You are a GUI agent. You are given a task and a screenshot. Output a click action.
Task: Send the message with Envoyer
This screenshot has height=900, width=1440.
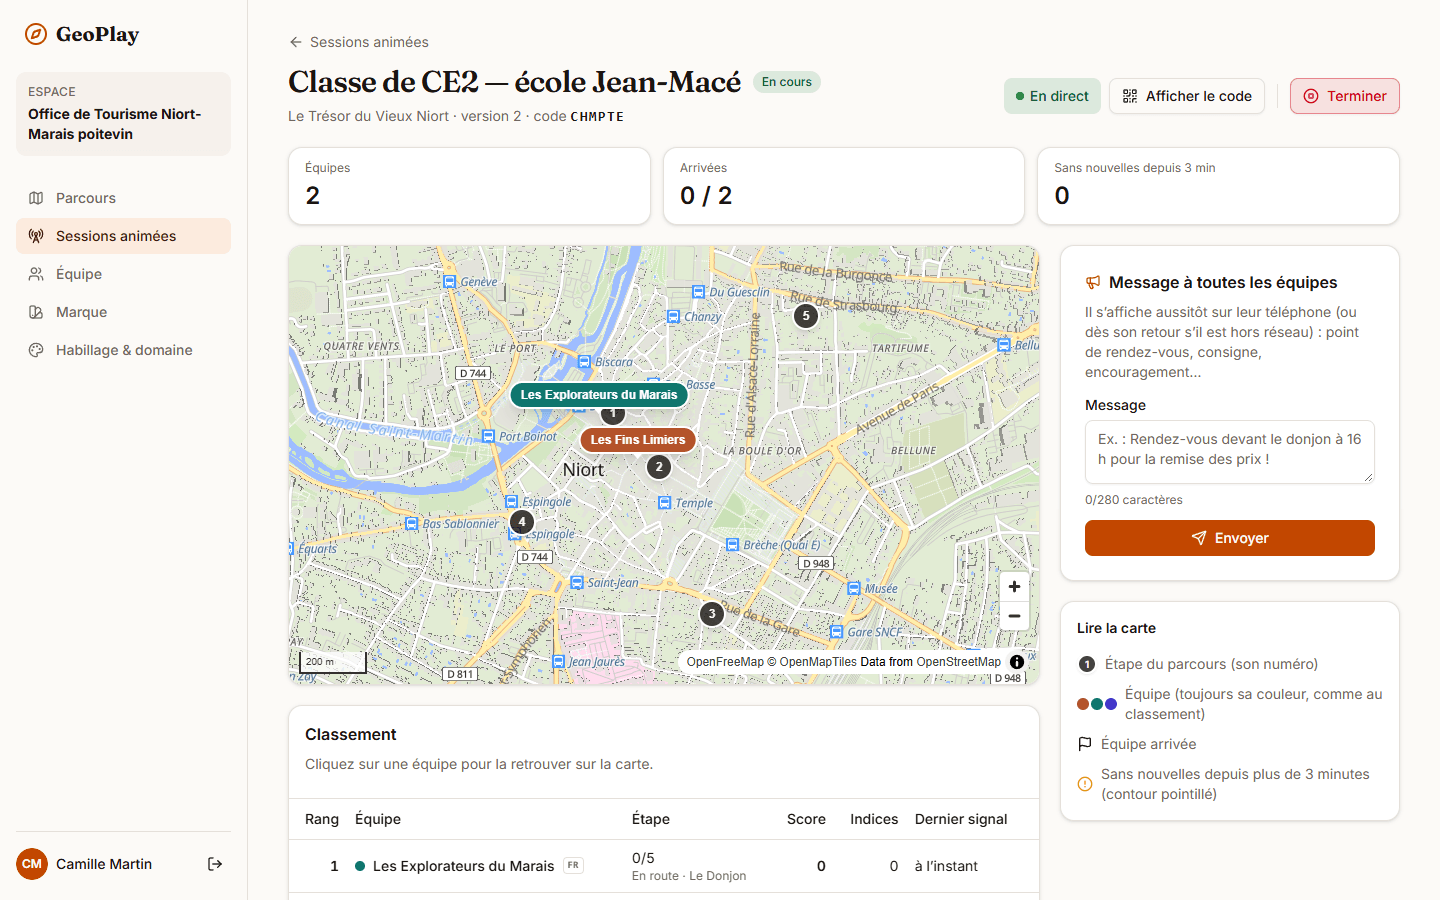1230,538
